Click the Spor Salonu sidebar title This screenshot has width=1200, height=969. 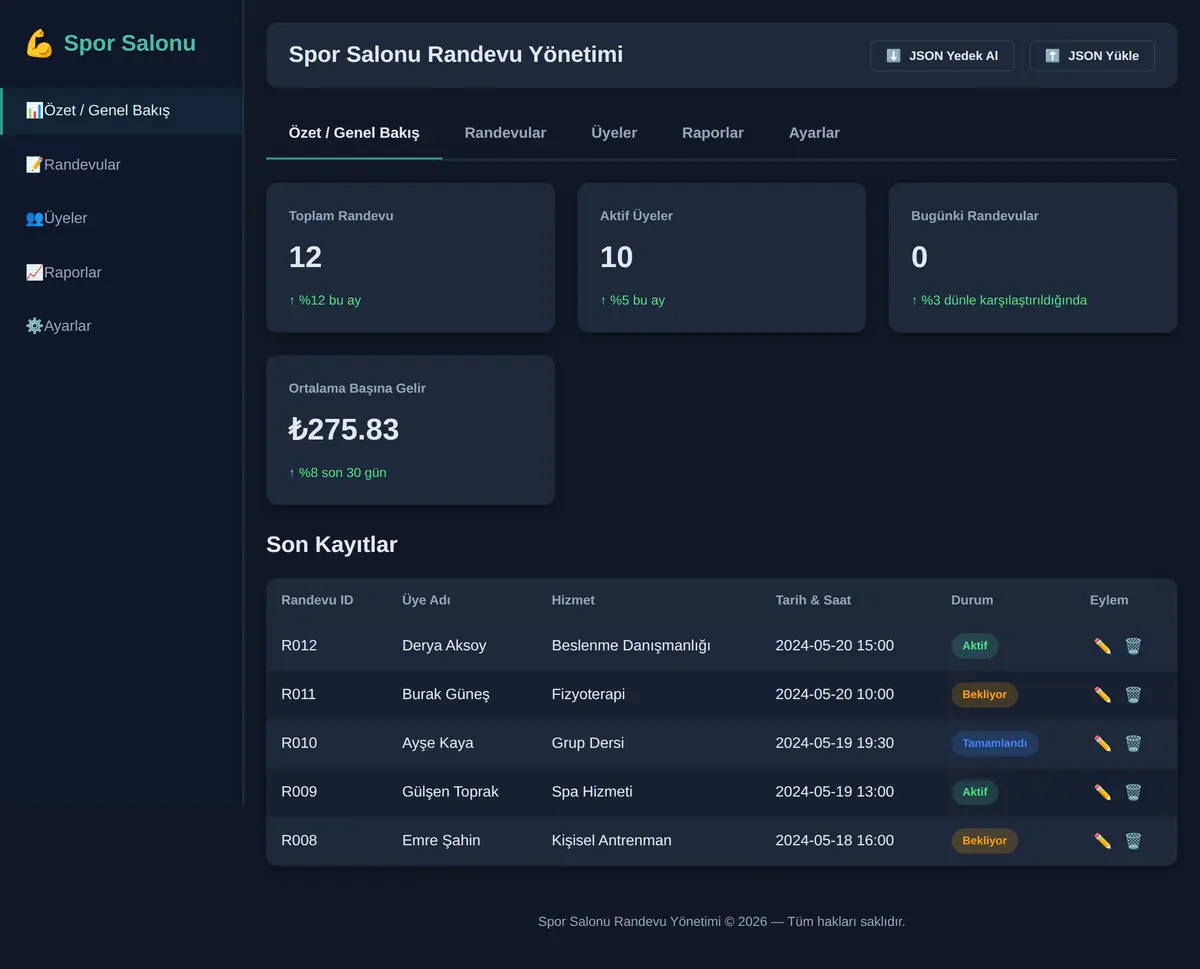point(130,43)
